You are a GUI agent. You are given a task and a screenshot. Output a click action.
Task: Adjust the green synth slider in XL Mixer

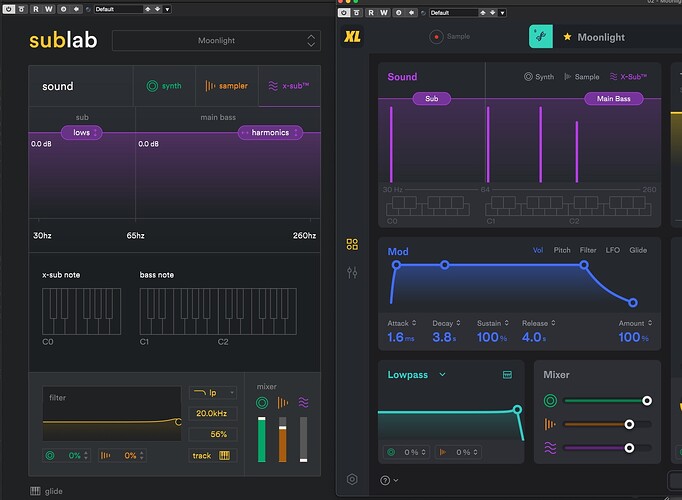coord(647,401)
